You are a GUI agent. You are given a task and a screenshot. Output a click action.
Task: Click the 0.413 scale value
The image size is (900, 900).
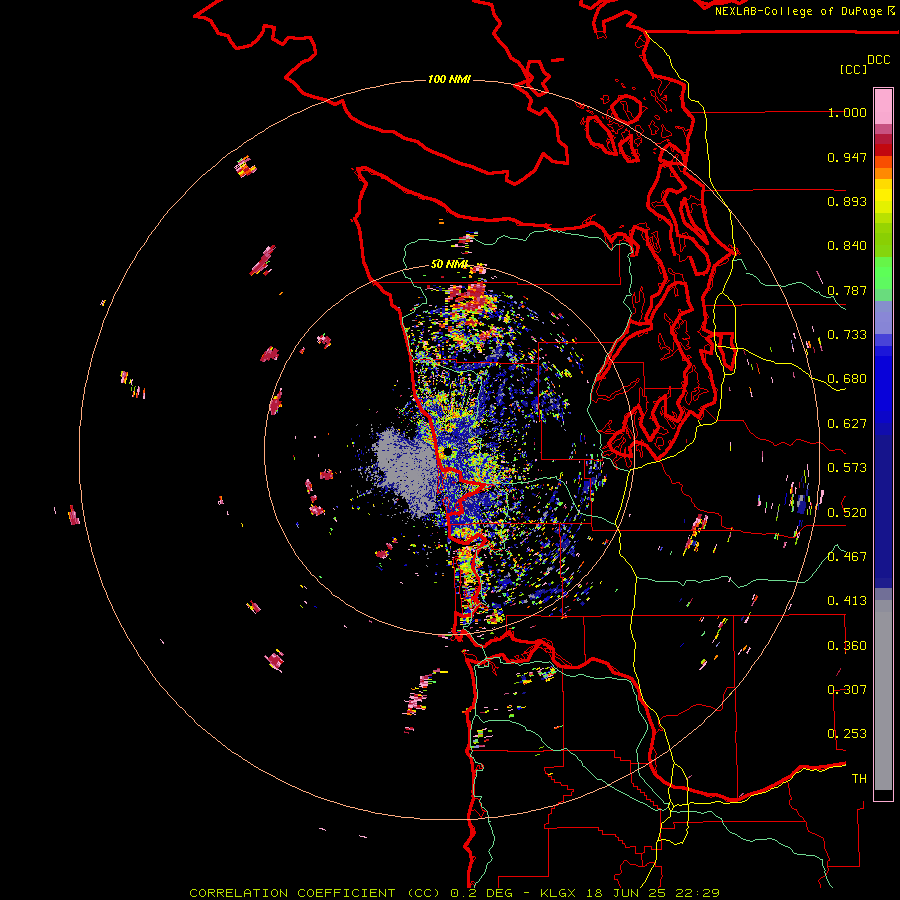click(x=847, y=601)
